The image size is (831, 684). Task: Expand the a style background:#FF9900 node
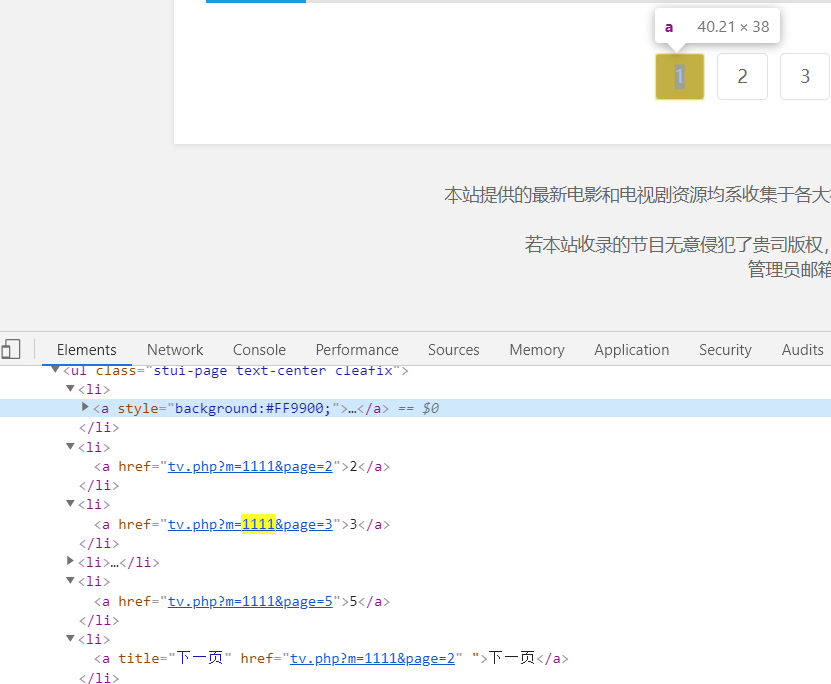(85, 407)
